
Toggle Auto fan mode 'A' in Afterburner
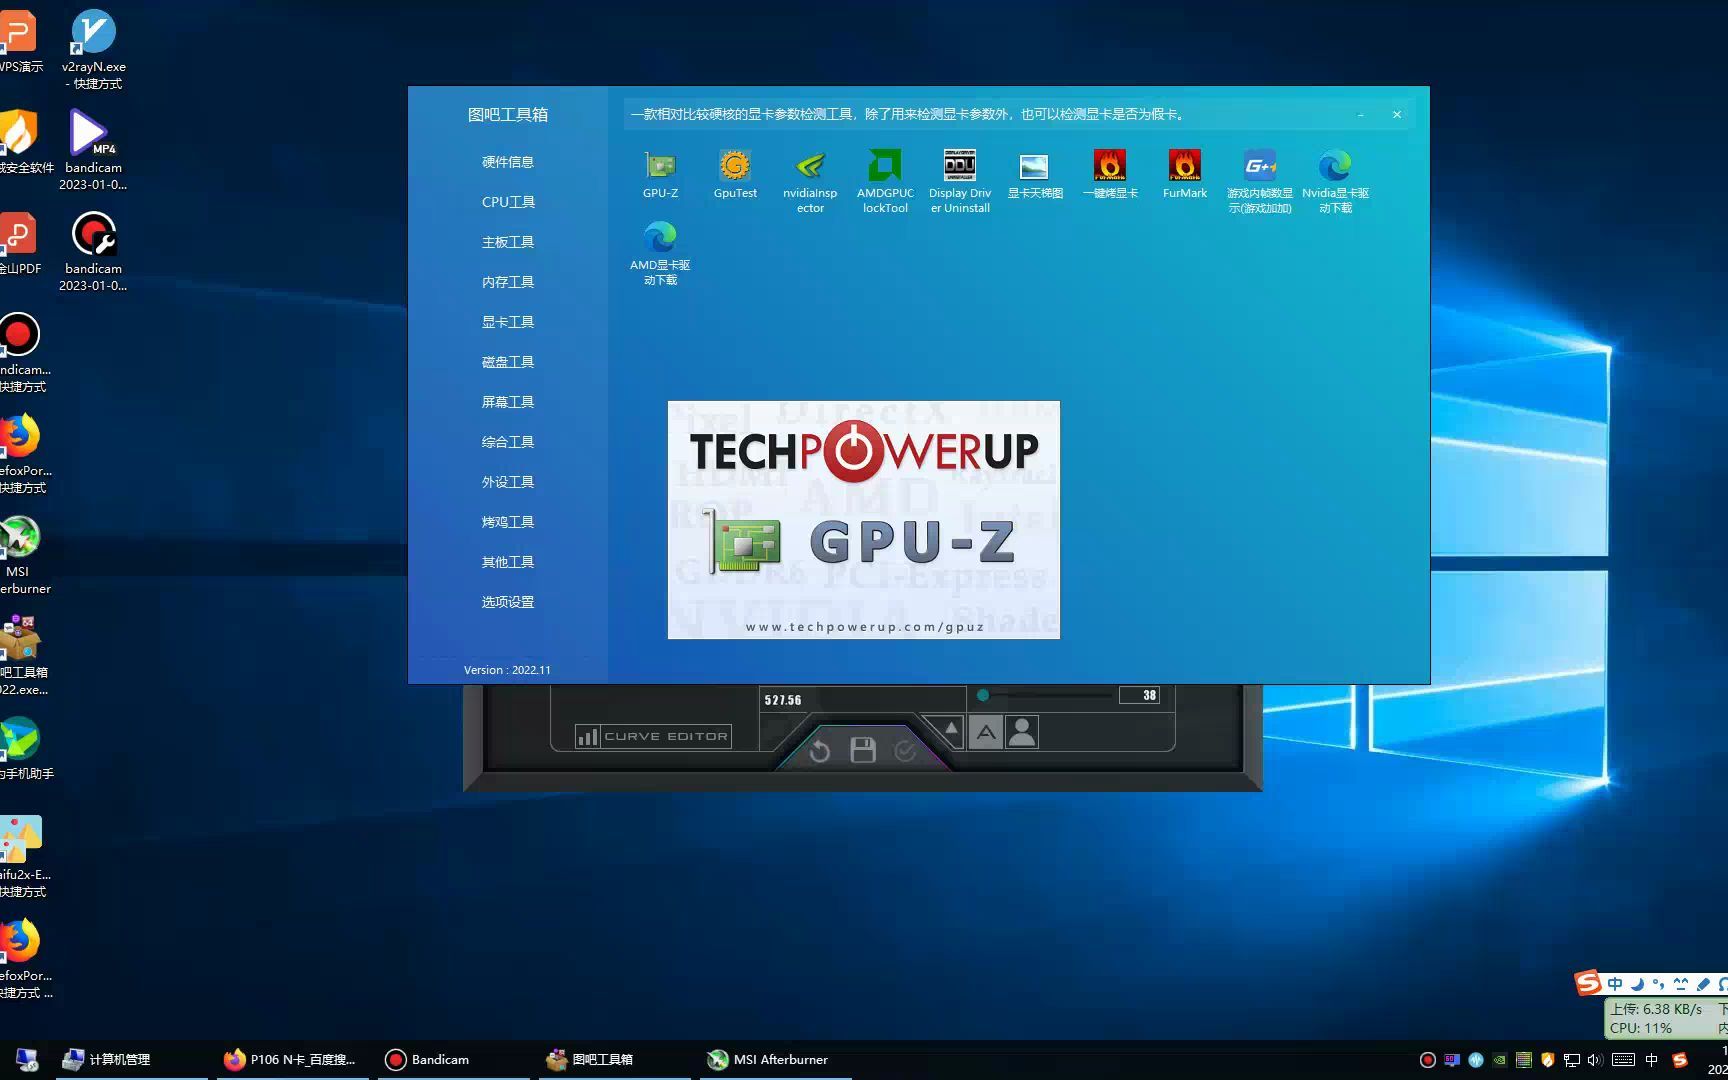(x=986, y=733)
